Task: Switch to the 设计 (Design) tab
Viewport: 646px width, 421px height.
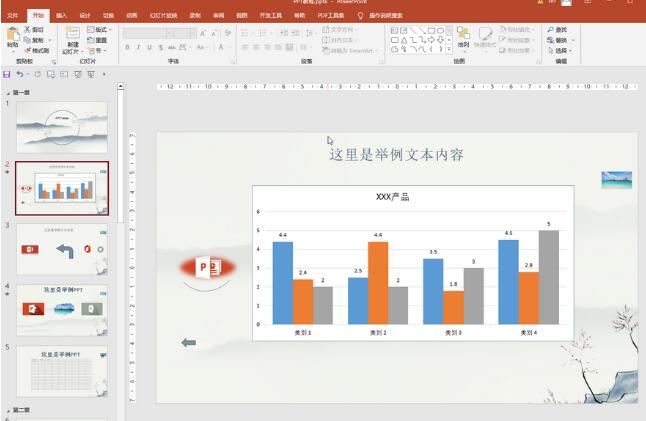Action: click(85, 15)
